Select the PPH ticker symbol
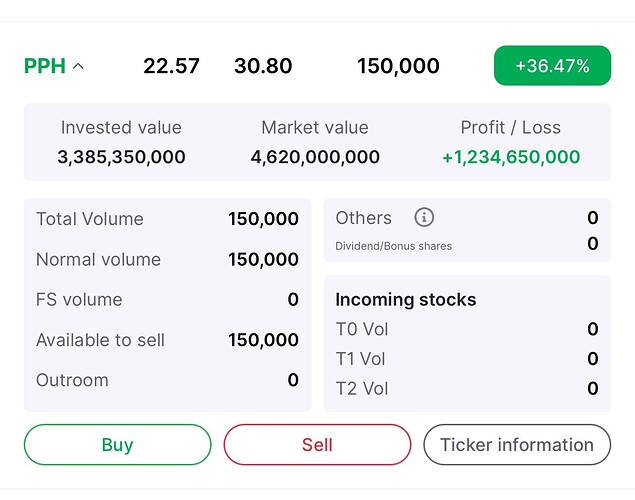Viewport: 635px width, 500px height. click(45, 66)
